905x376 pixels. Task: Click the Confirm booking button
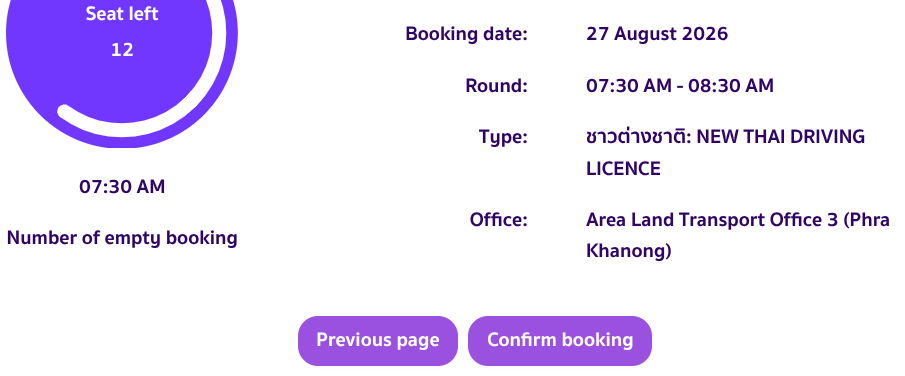pos(560,340)
